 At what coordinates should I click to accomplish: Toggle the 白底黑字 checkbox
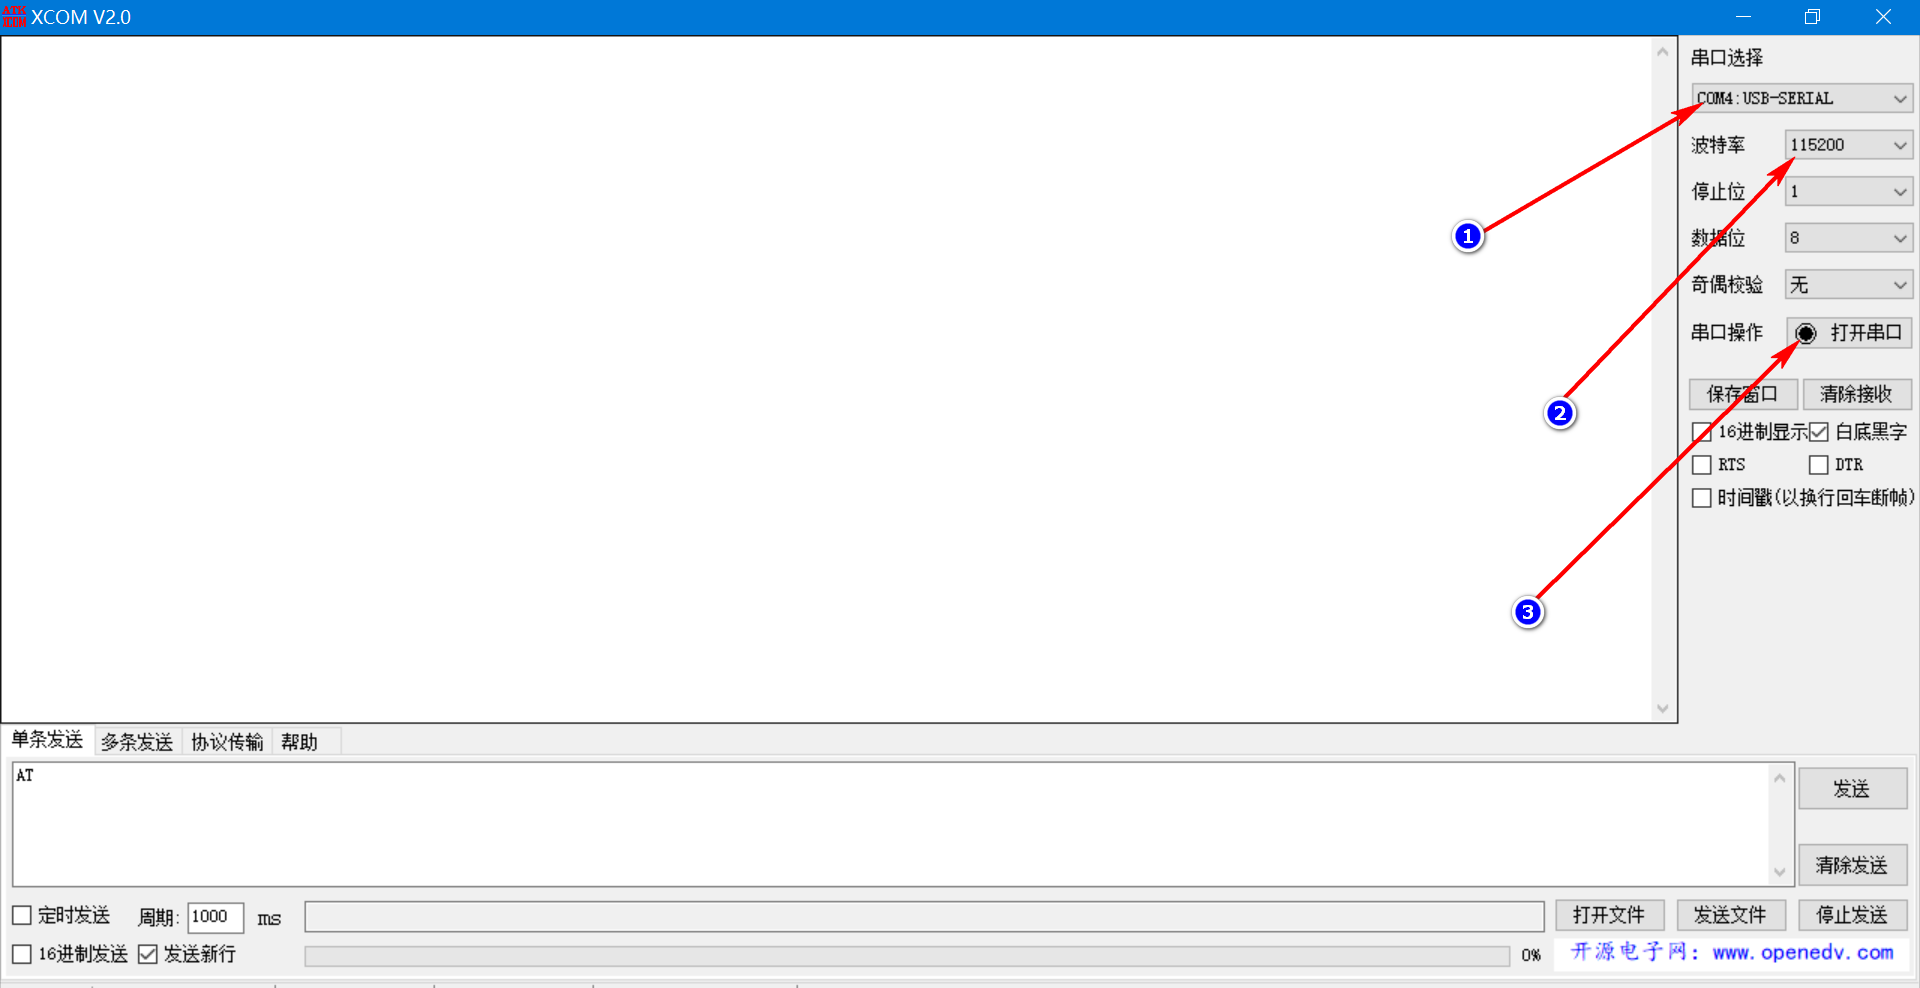(x=1818, y=432)
